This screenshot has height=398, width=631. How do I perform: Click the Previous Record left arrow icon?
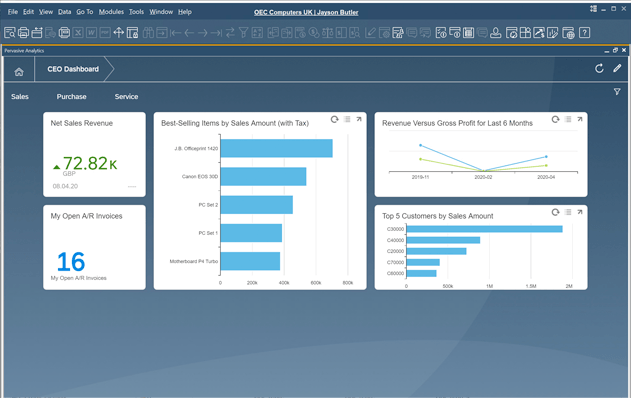pyautogui.click(x=189, y=33)
